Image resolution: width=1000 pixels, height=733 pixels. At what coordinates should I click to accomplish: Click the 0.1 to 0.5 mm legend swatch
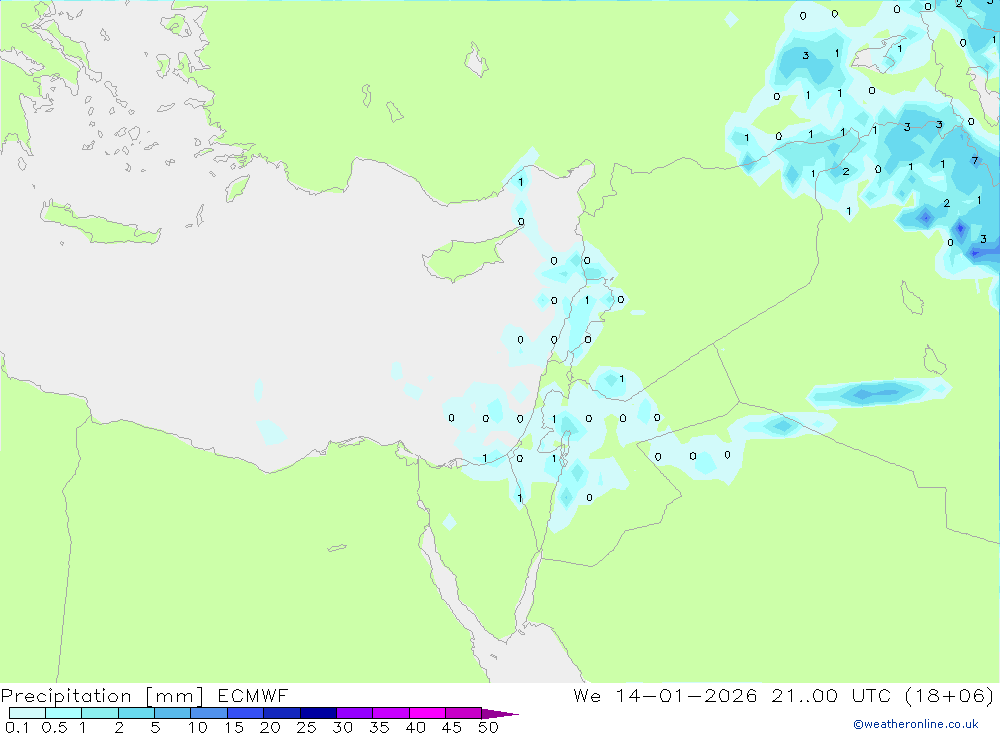(27, 713)
